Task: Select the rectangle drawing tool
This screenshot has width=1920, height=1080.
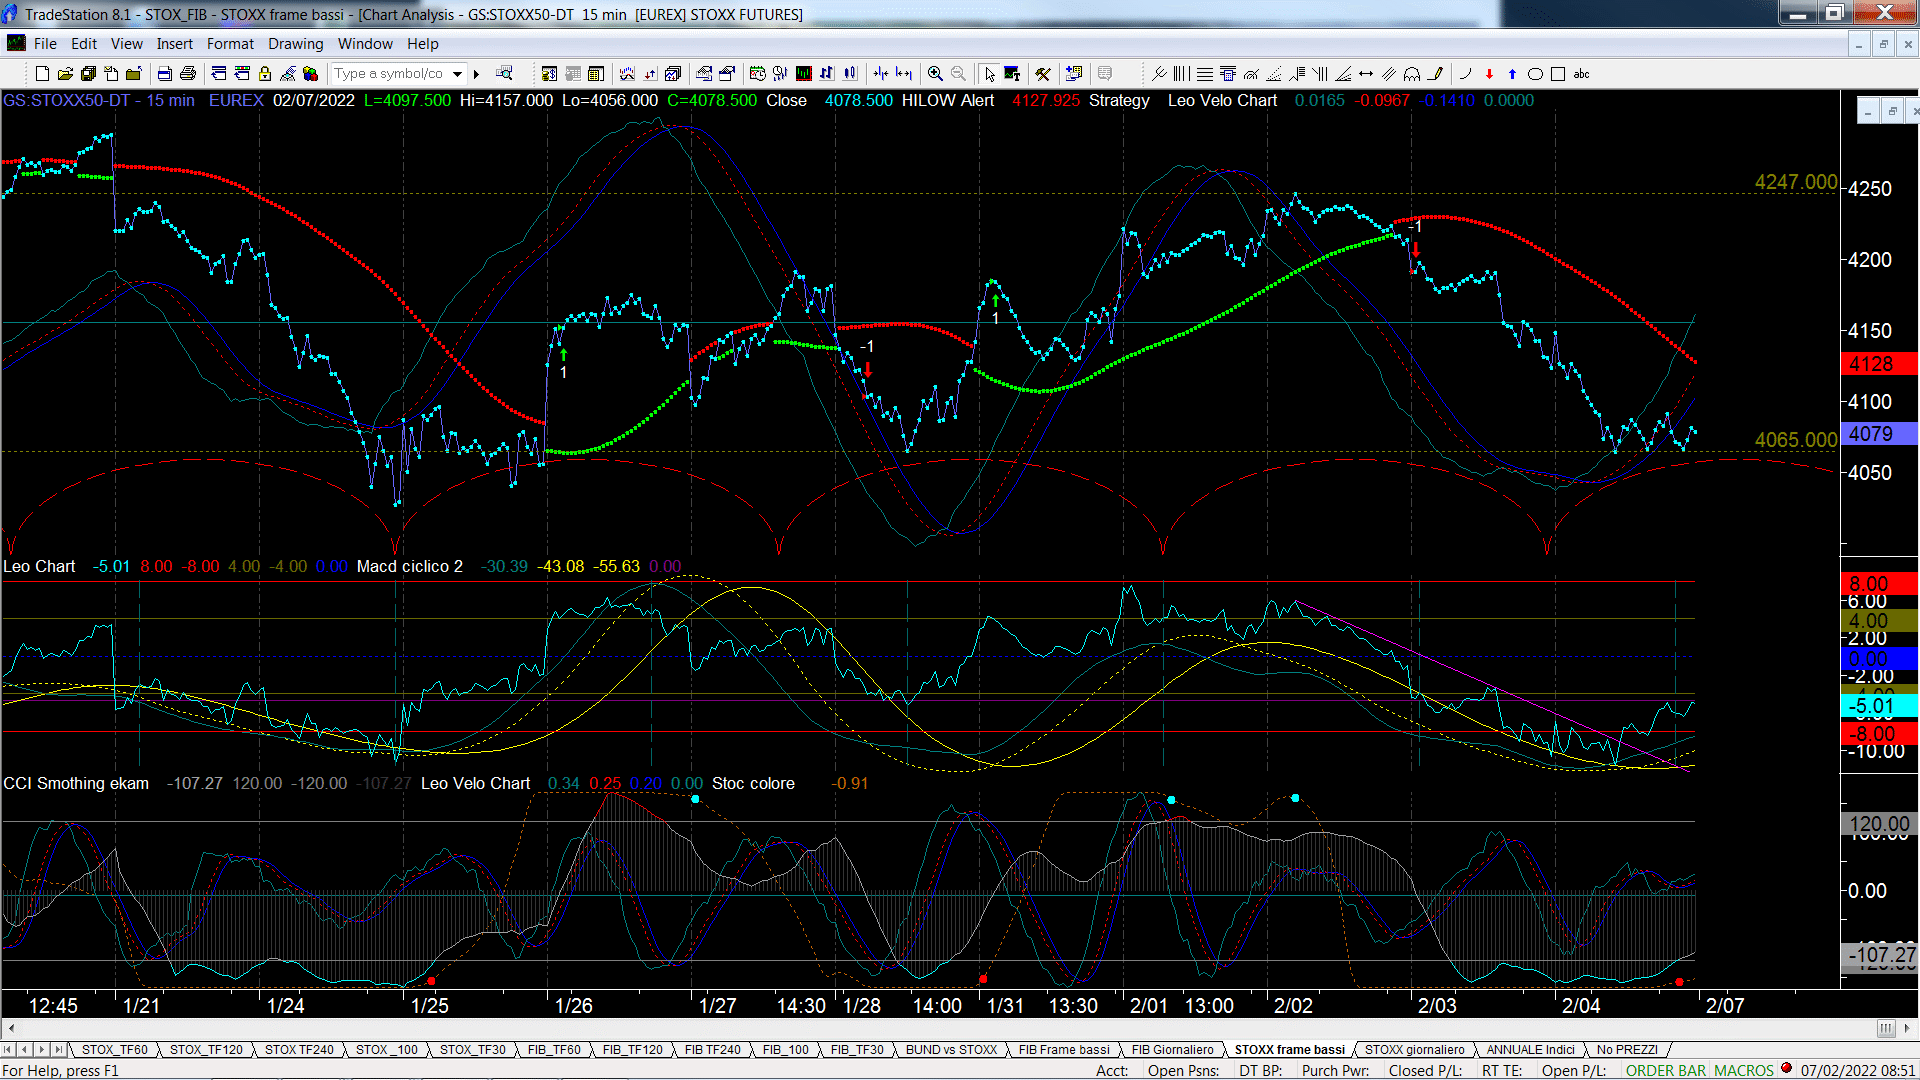Action: coord(1558,74)
